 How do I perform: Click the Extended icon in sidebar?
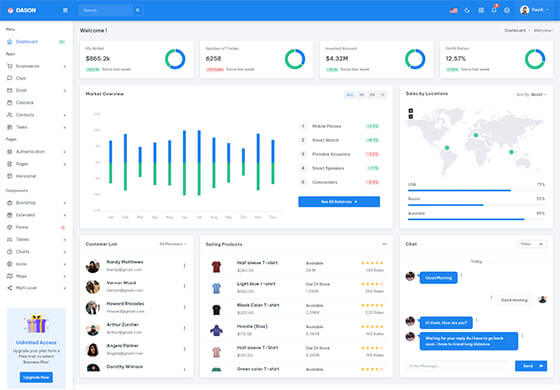point(10,215)
